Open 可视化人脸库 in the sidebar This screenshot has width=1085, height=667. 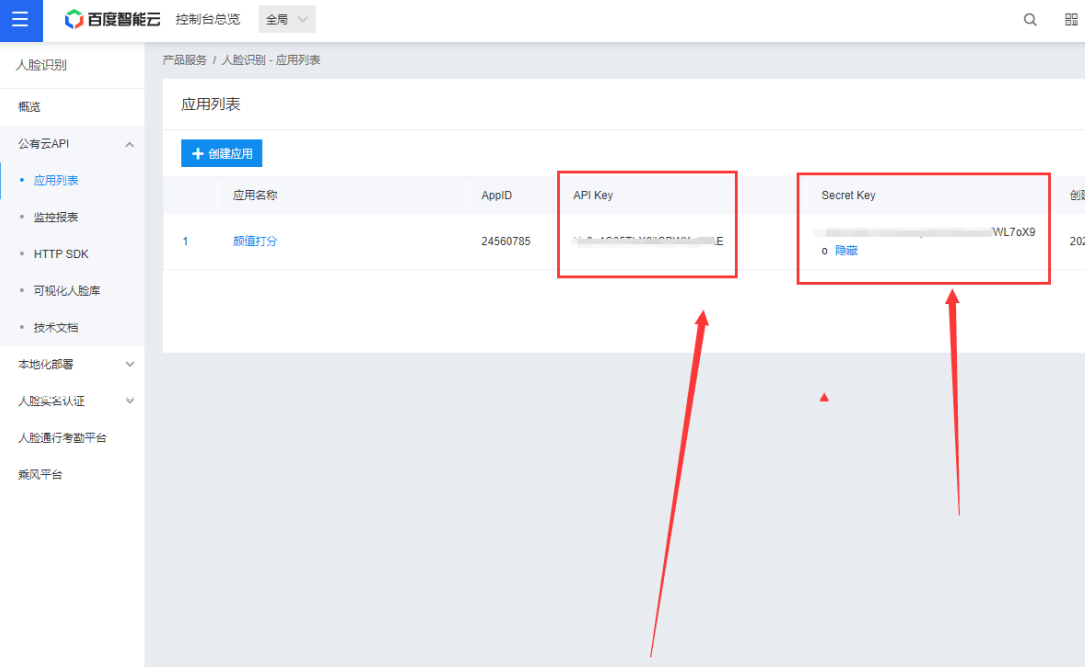pyautogui.click(x=67, y=291)
